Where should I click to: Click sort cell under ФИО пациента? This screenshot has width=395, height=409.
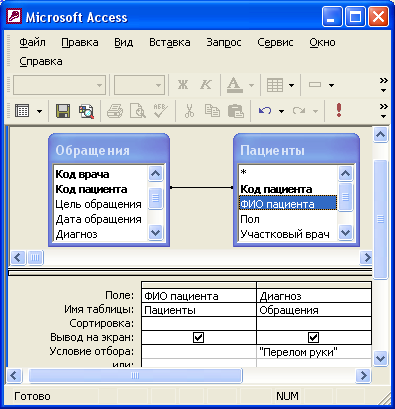click(x=199, y=323)
